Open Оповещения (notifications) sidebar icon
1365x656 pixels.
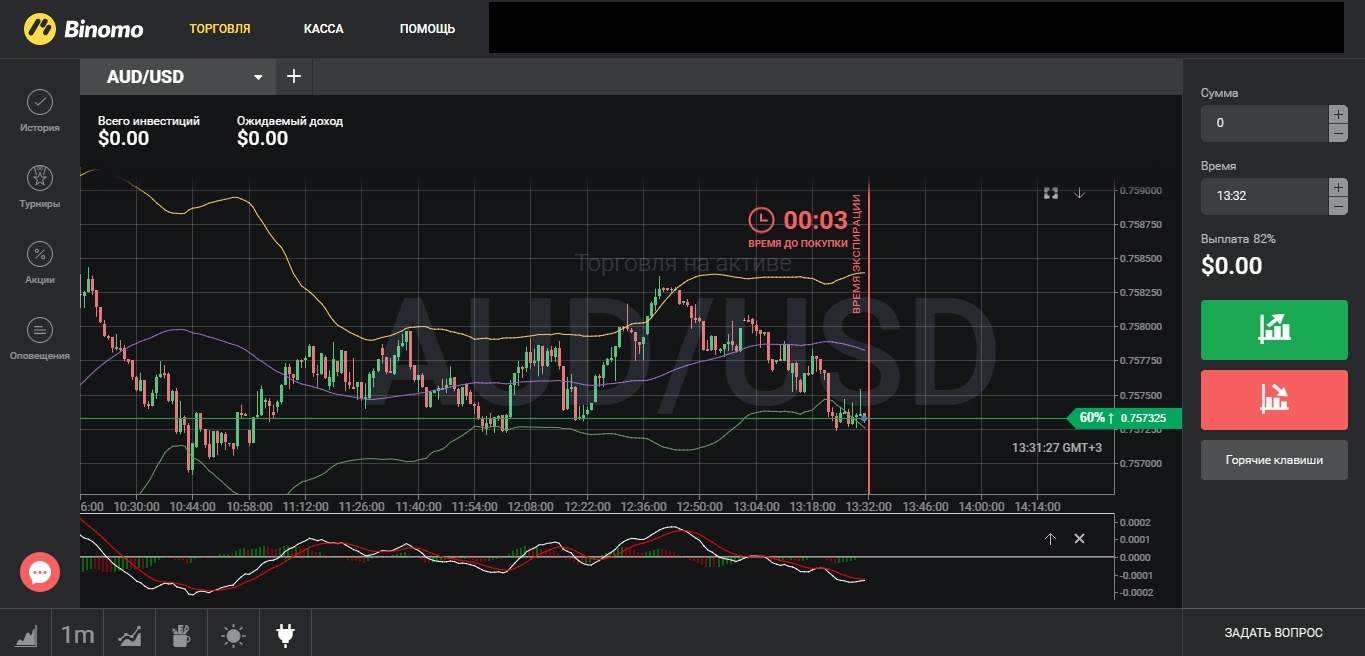[x=40, y=338]
